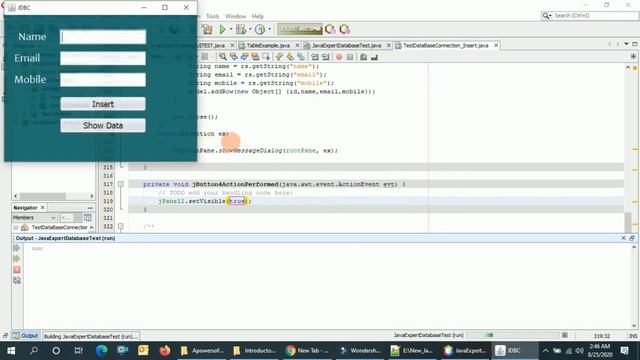Click the Show Data button in JDBC window

pyautogui.click(x=103, y=125)
